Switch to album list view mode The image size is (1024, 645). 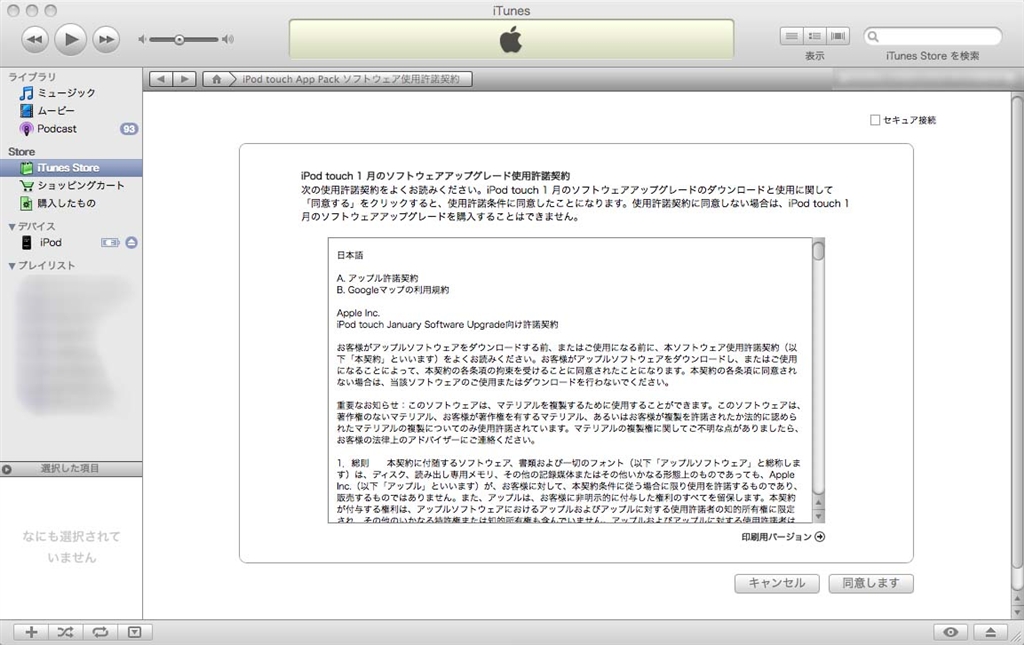pyautogui.click(x=814, y=36)
